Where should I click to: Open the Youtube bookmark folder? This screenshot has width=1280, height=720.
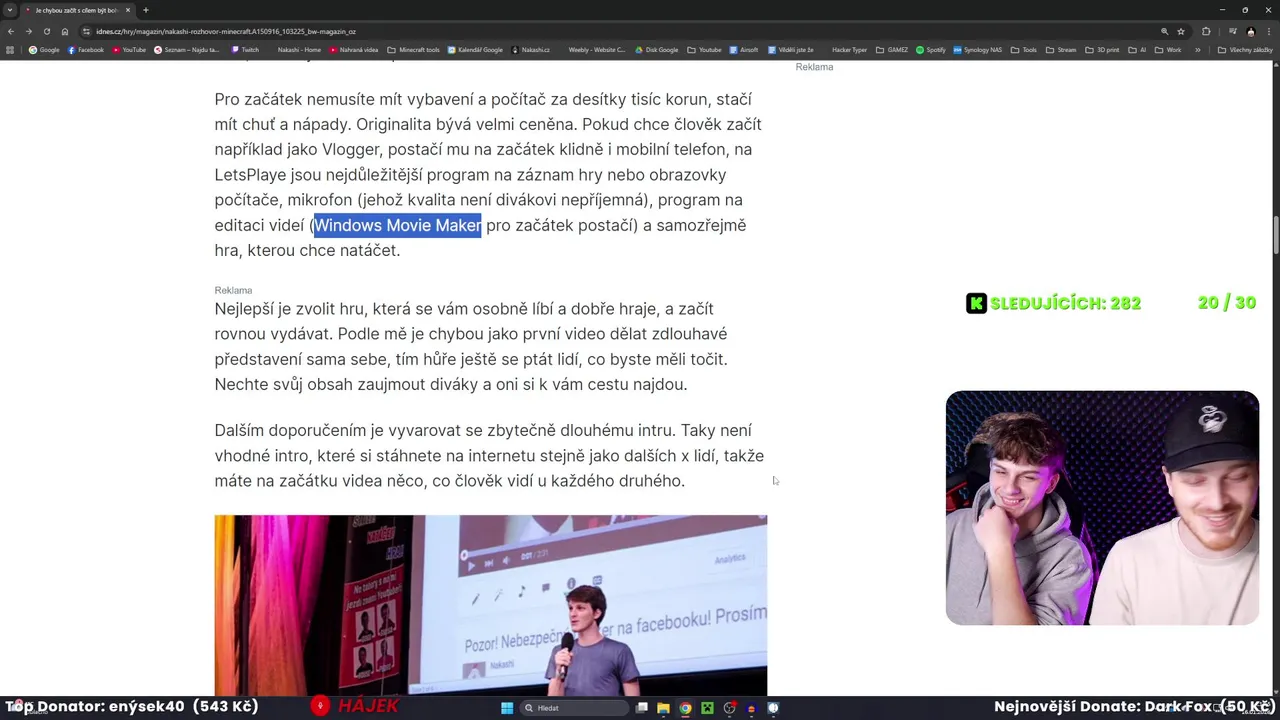coord(704,50)
